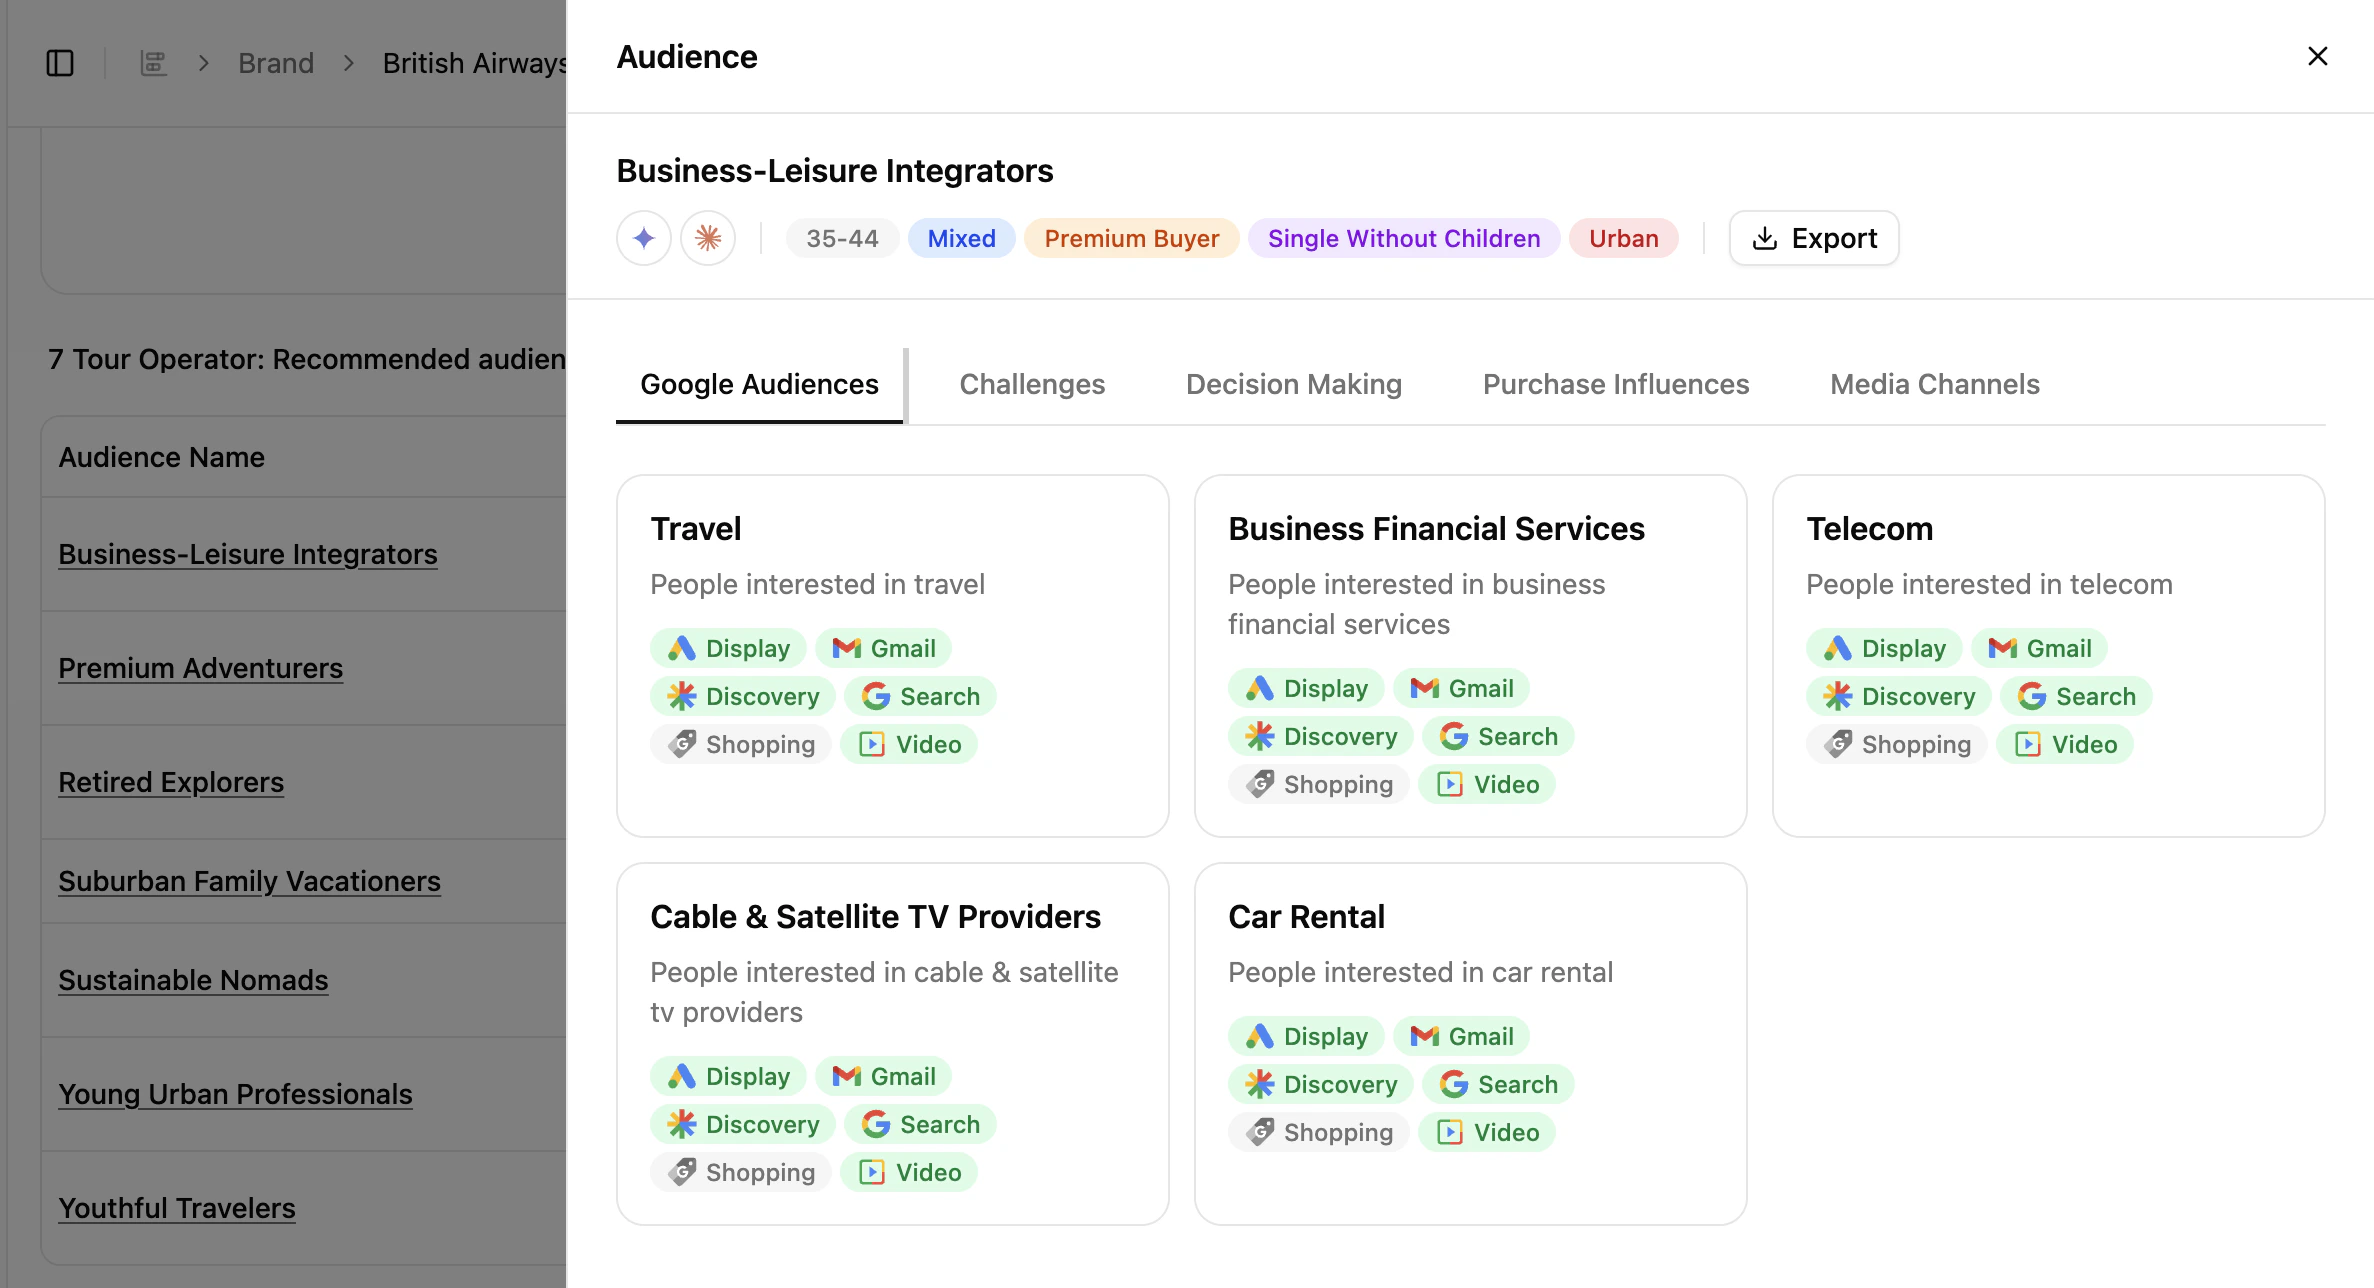This screenshot has height=1288, width=2374.
Task: Click Video chip in Business Financial Services
Action: click(1487, 784)
